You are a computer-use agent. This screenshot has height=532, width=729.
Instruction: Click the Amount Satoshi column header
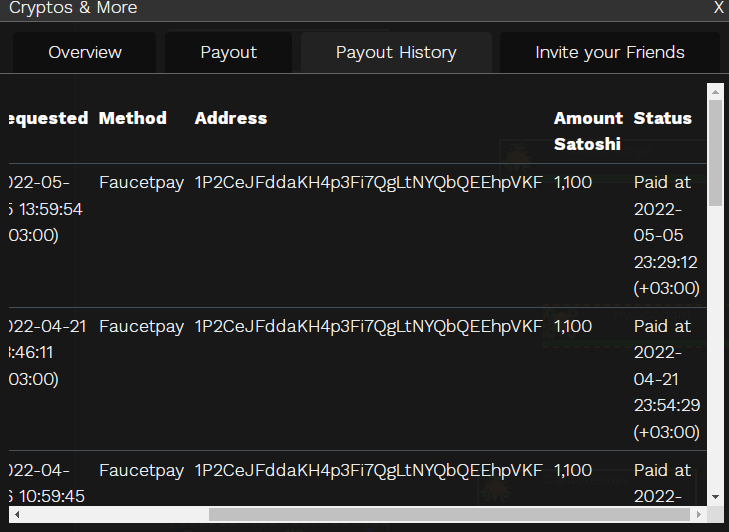tap(588, 131)
